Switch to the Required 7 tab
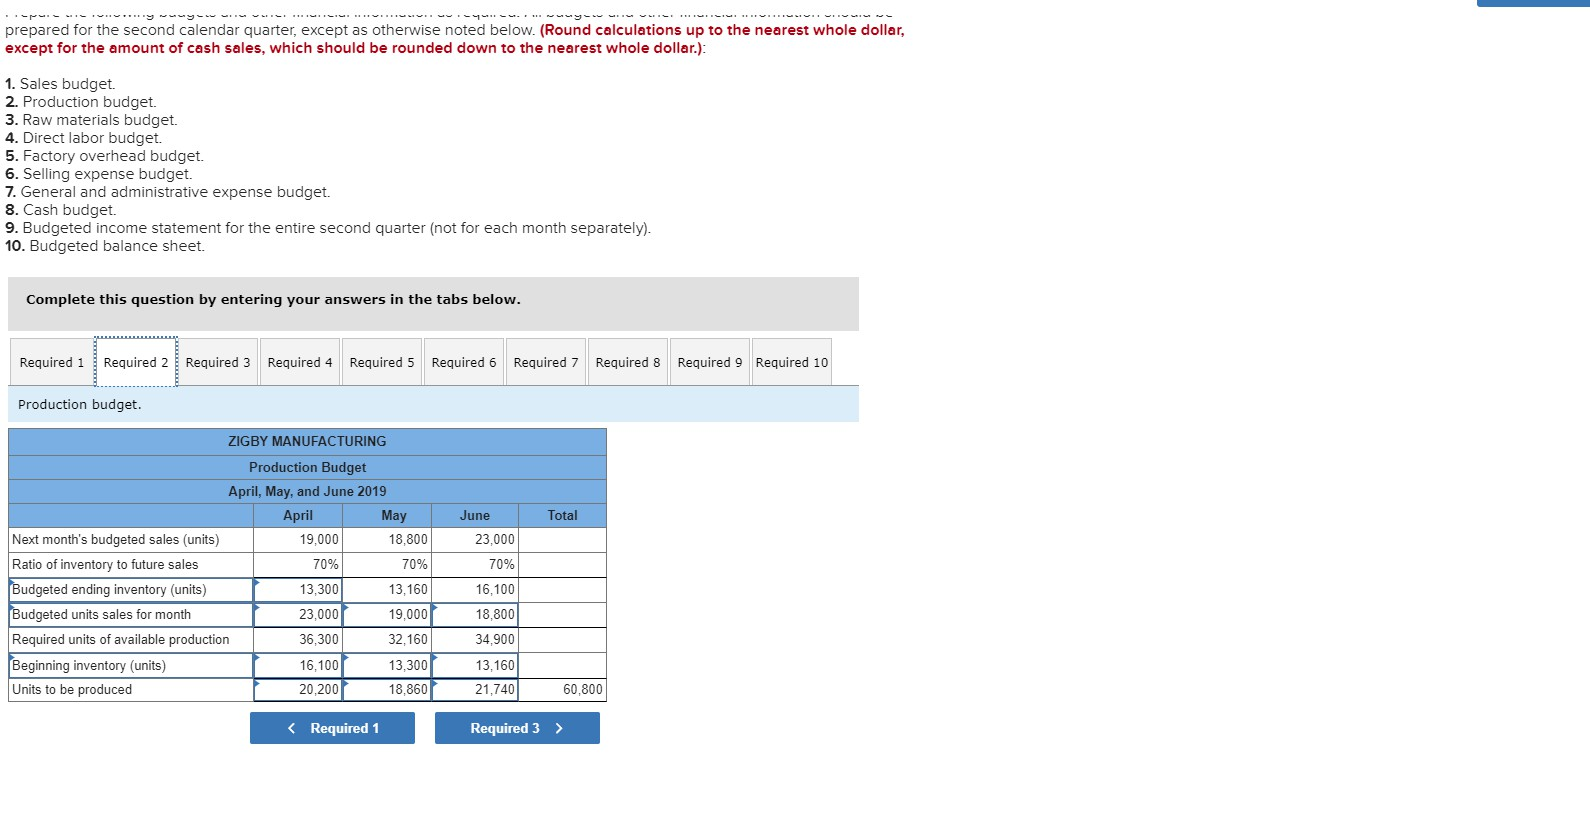Viewport: 1590px width, 818px height. point(546,362)
